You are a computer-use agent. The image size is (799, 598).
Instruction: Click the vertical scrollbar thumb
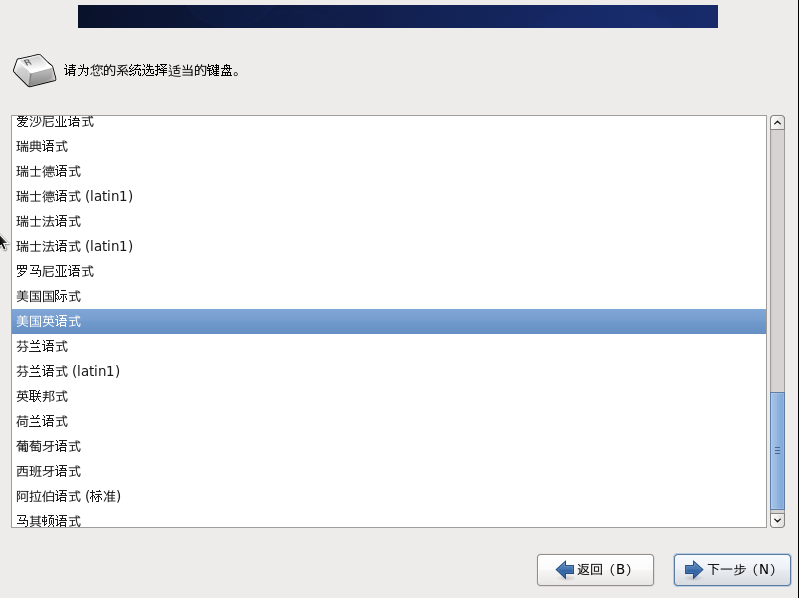[x=777, y=451]
